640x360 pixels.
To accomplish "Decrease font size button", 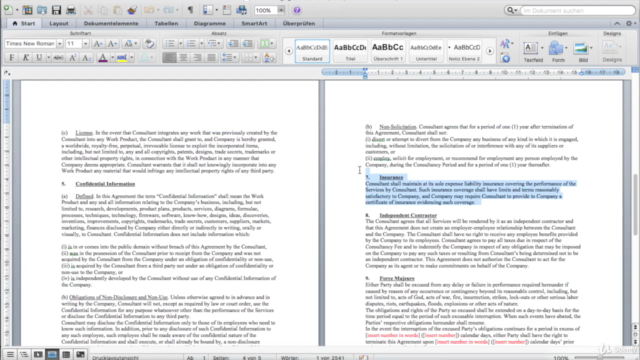I will (112, 44).
